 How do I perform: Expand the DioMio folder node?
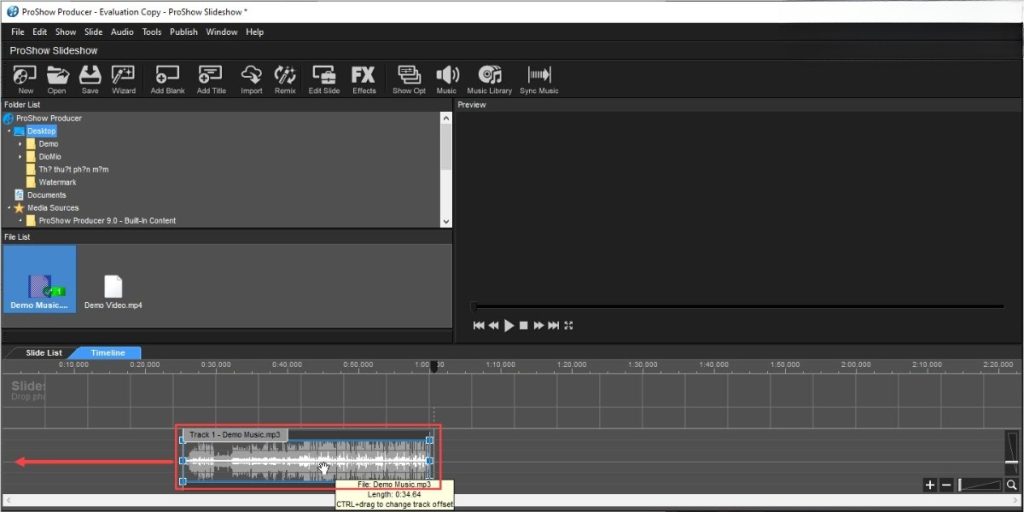click(x=20, y=157)
